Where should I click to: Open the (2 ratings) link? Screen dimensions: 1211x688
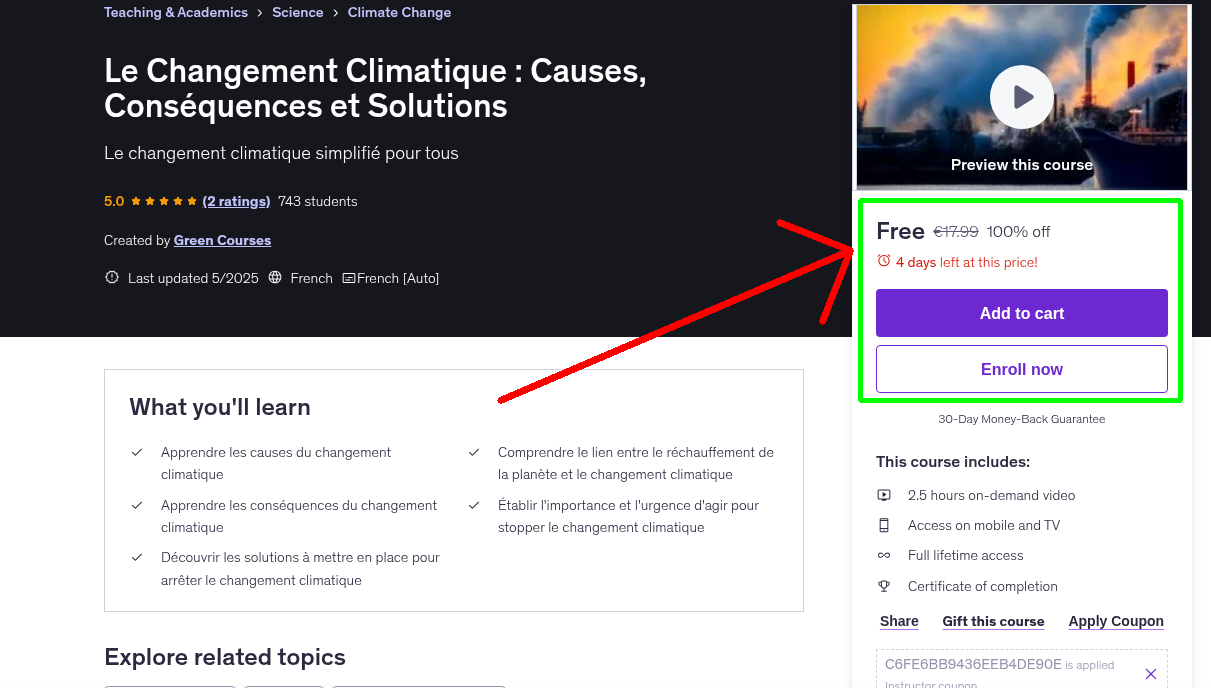(236, 201)
